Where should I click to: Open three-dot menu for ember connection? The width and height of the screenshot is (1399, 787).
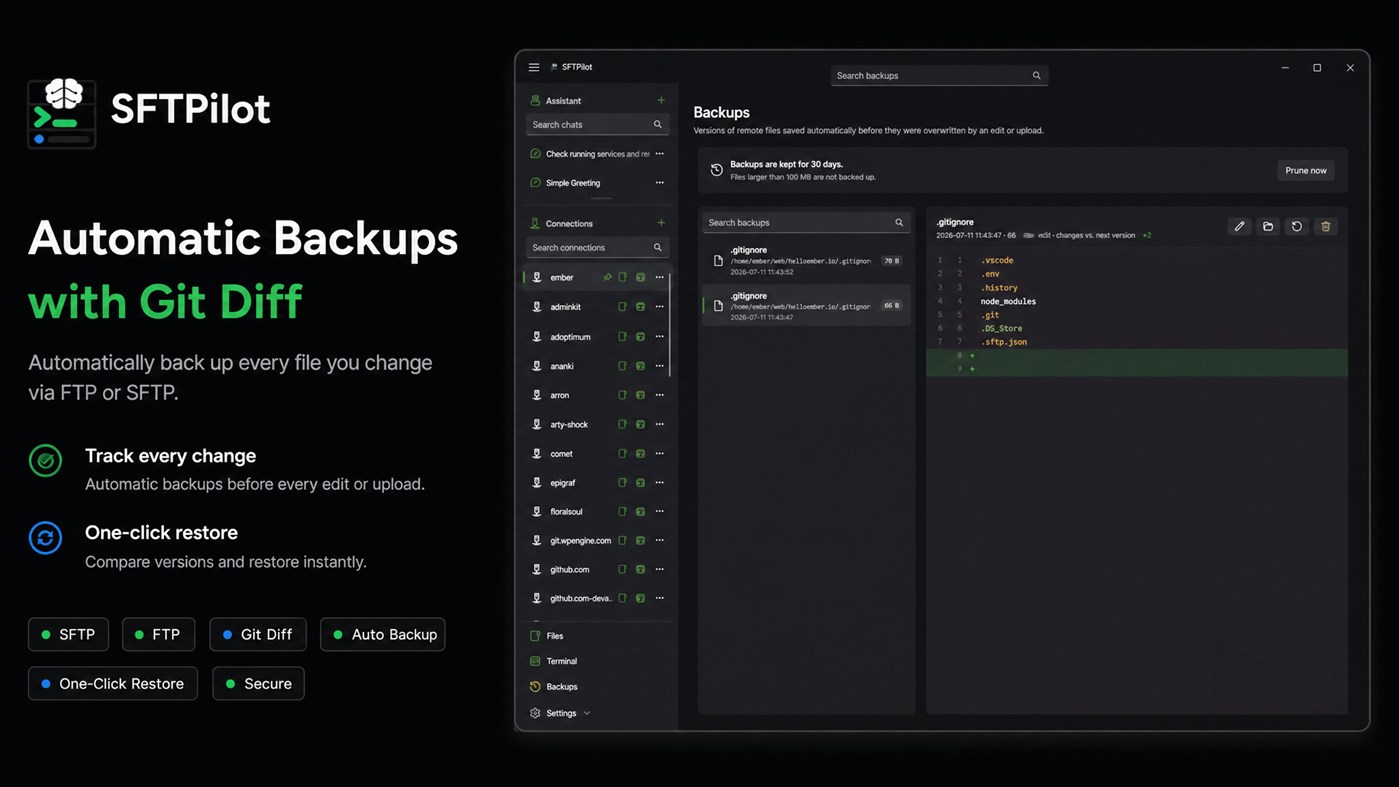pos(659,277)
